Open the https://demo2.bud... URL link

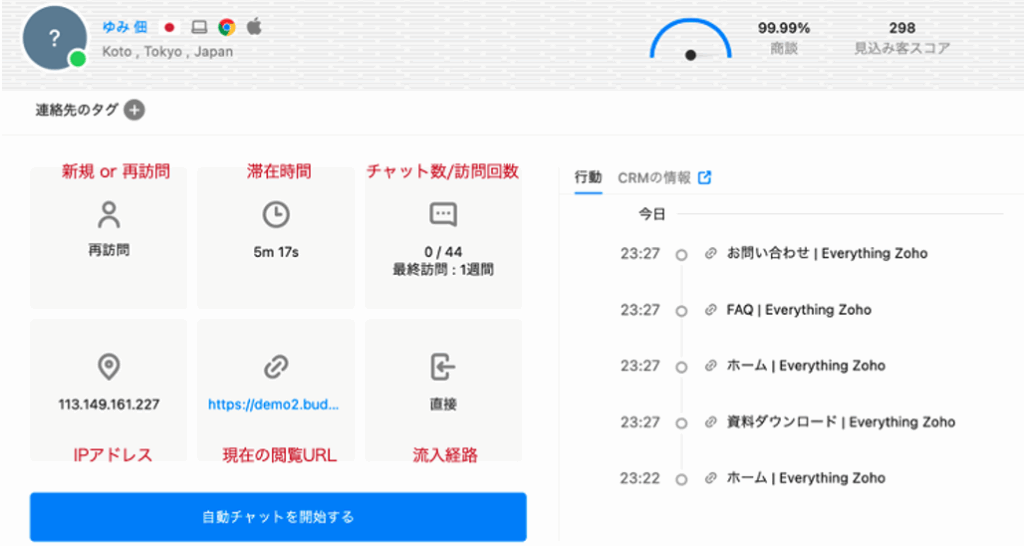click(x=274, y=405)
